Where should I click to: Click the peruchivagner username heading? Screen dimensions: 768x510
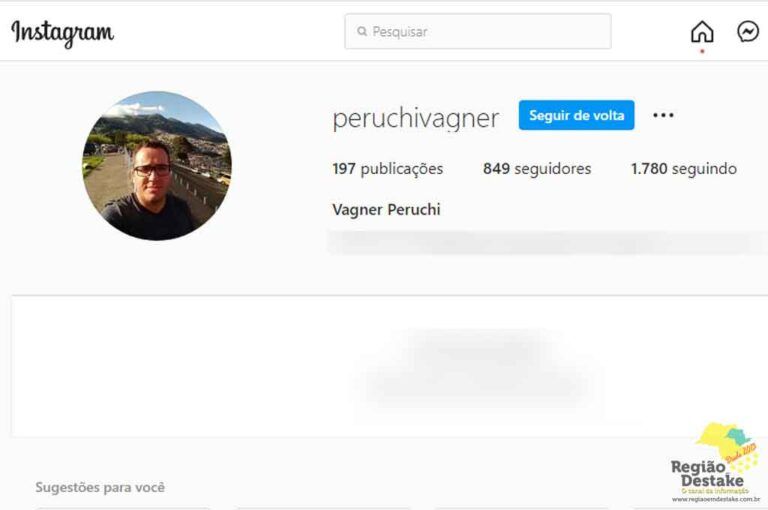click(x=415, y=118)
